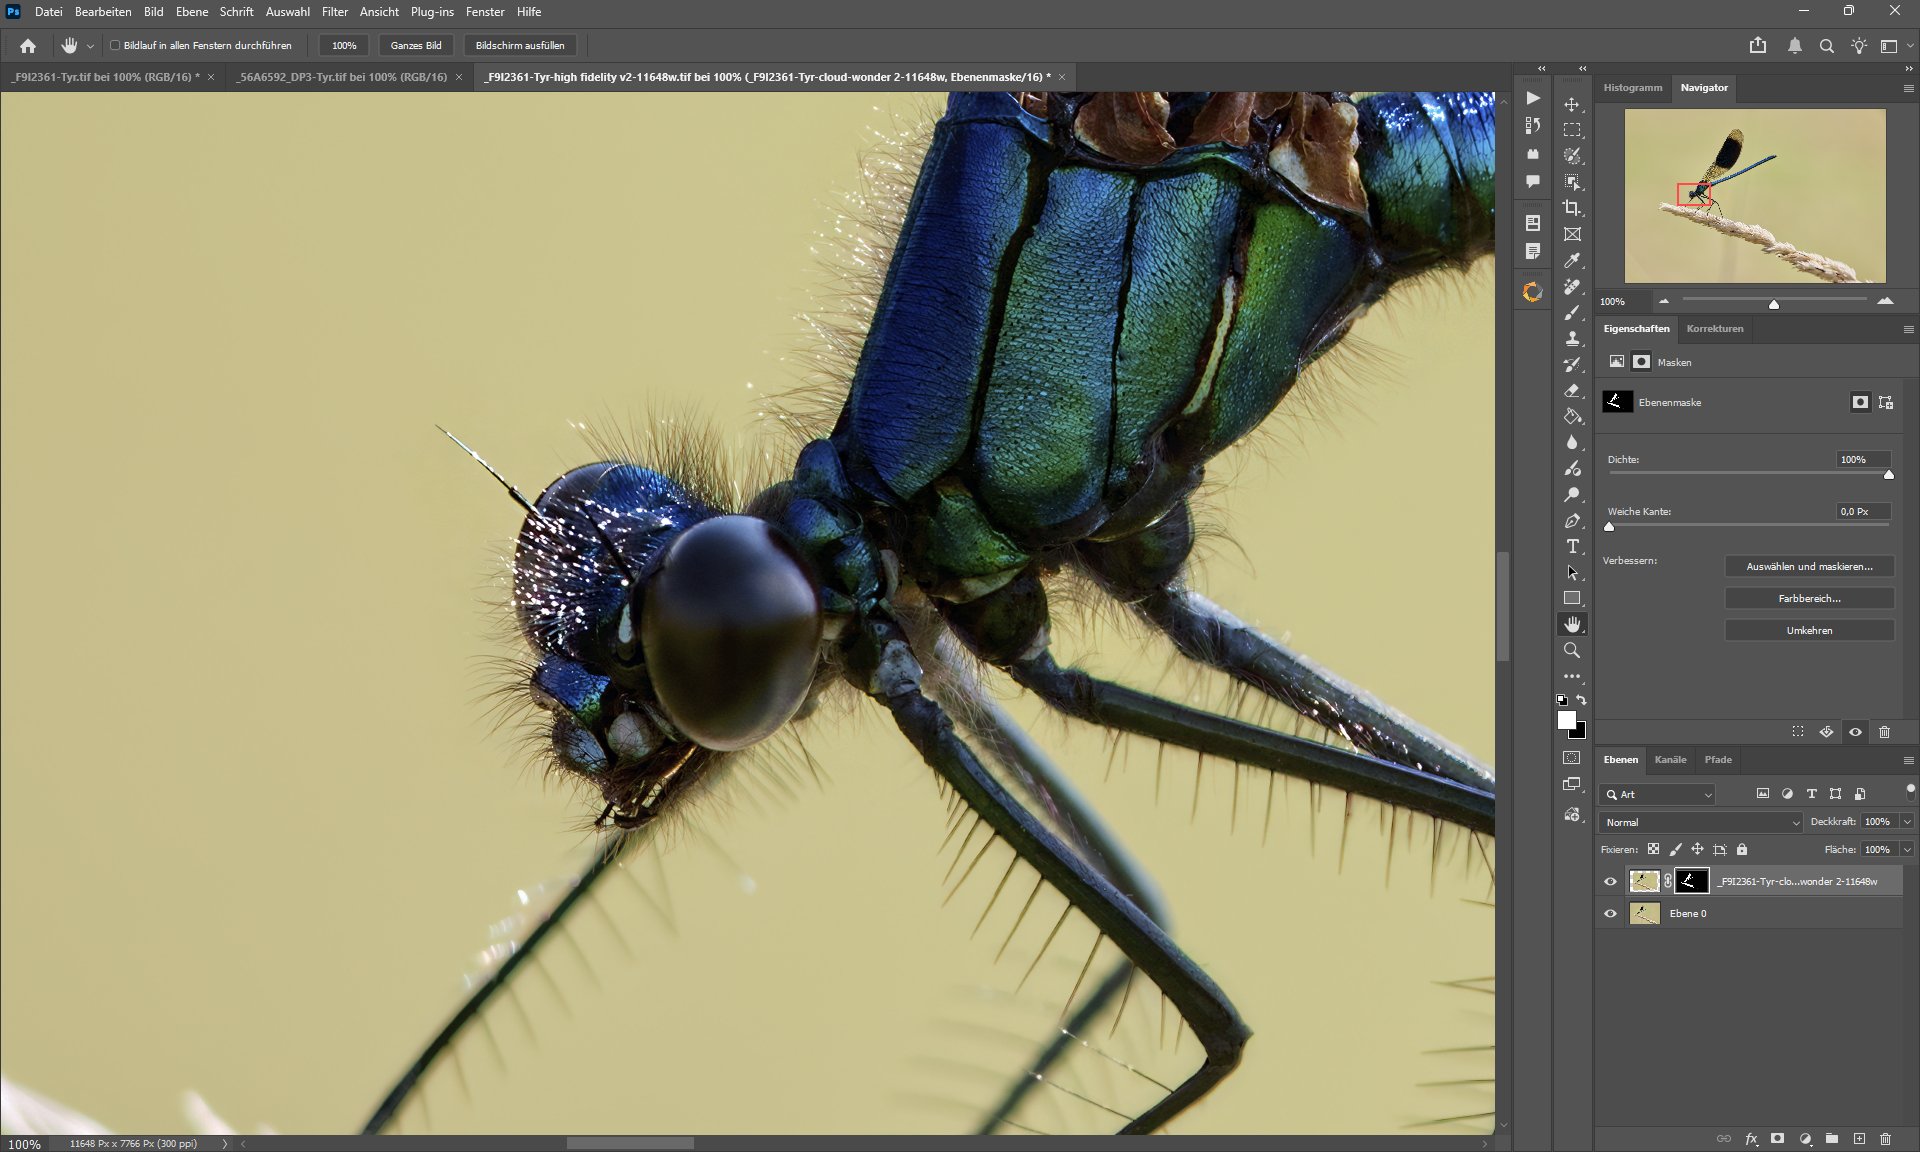Open the Normal blend mode dropdown
The image size is (1920, 1152).
pyautogui.click(x=1701, y=822)
